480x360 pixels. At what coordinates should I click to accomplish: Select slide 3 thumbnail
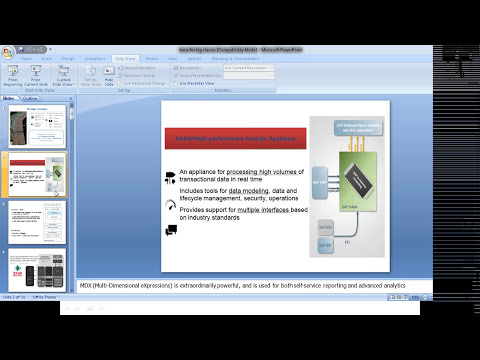[x=37, y=222]
